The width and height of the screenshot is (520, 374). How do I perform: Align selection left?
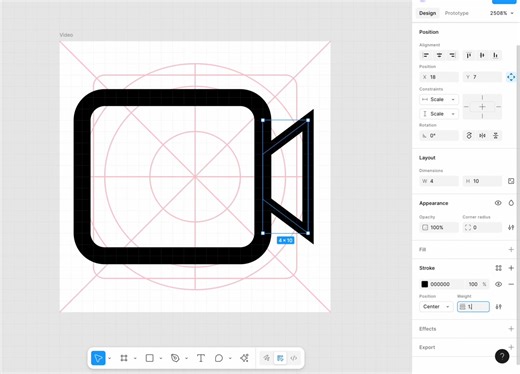point(426,55)
